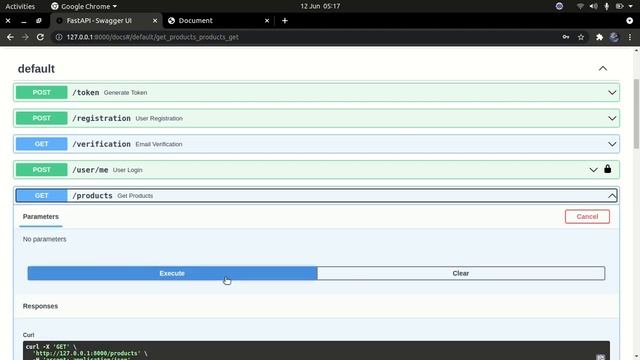Click the Clear button
The image size is (640, 360).
pyautogui.click(x=461, y=273)
